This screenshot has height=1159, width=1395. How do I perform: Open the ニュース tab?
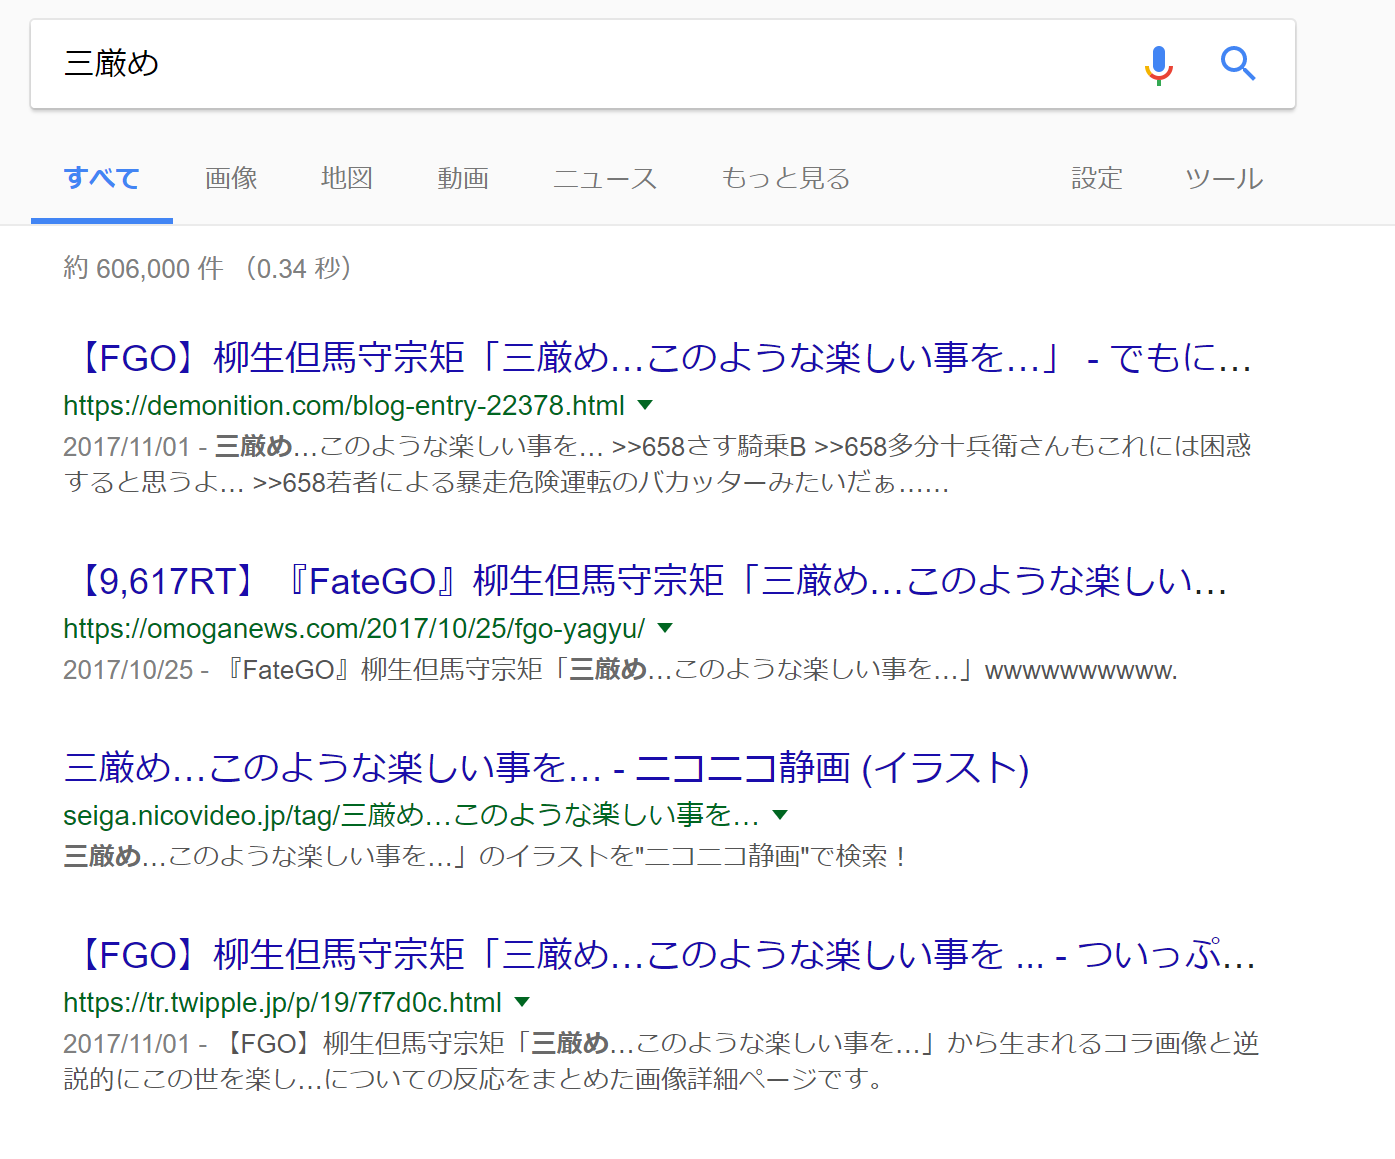(604, 179)
